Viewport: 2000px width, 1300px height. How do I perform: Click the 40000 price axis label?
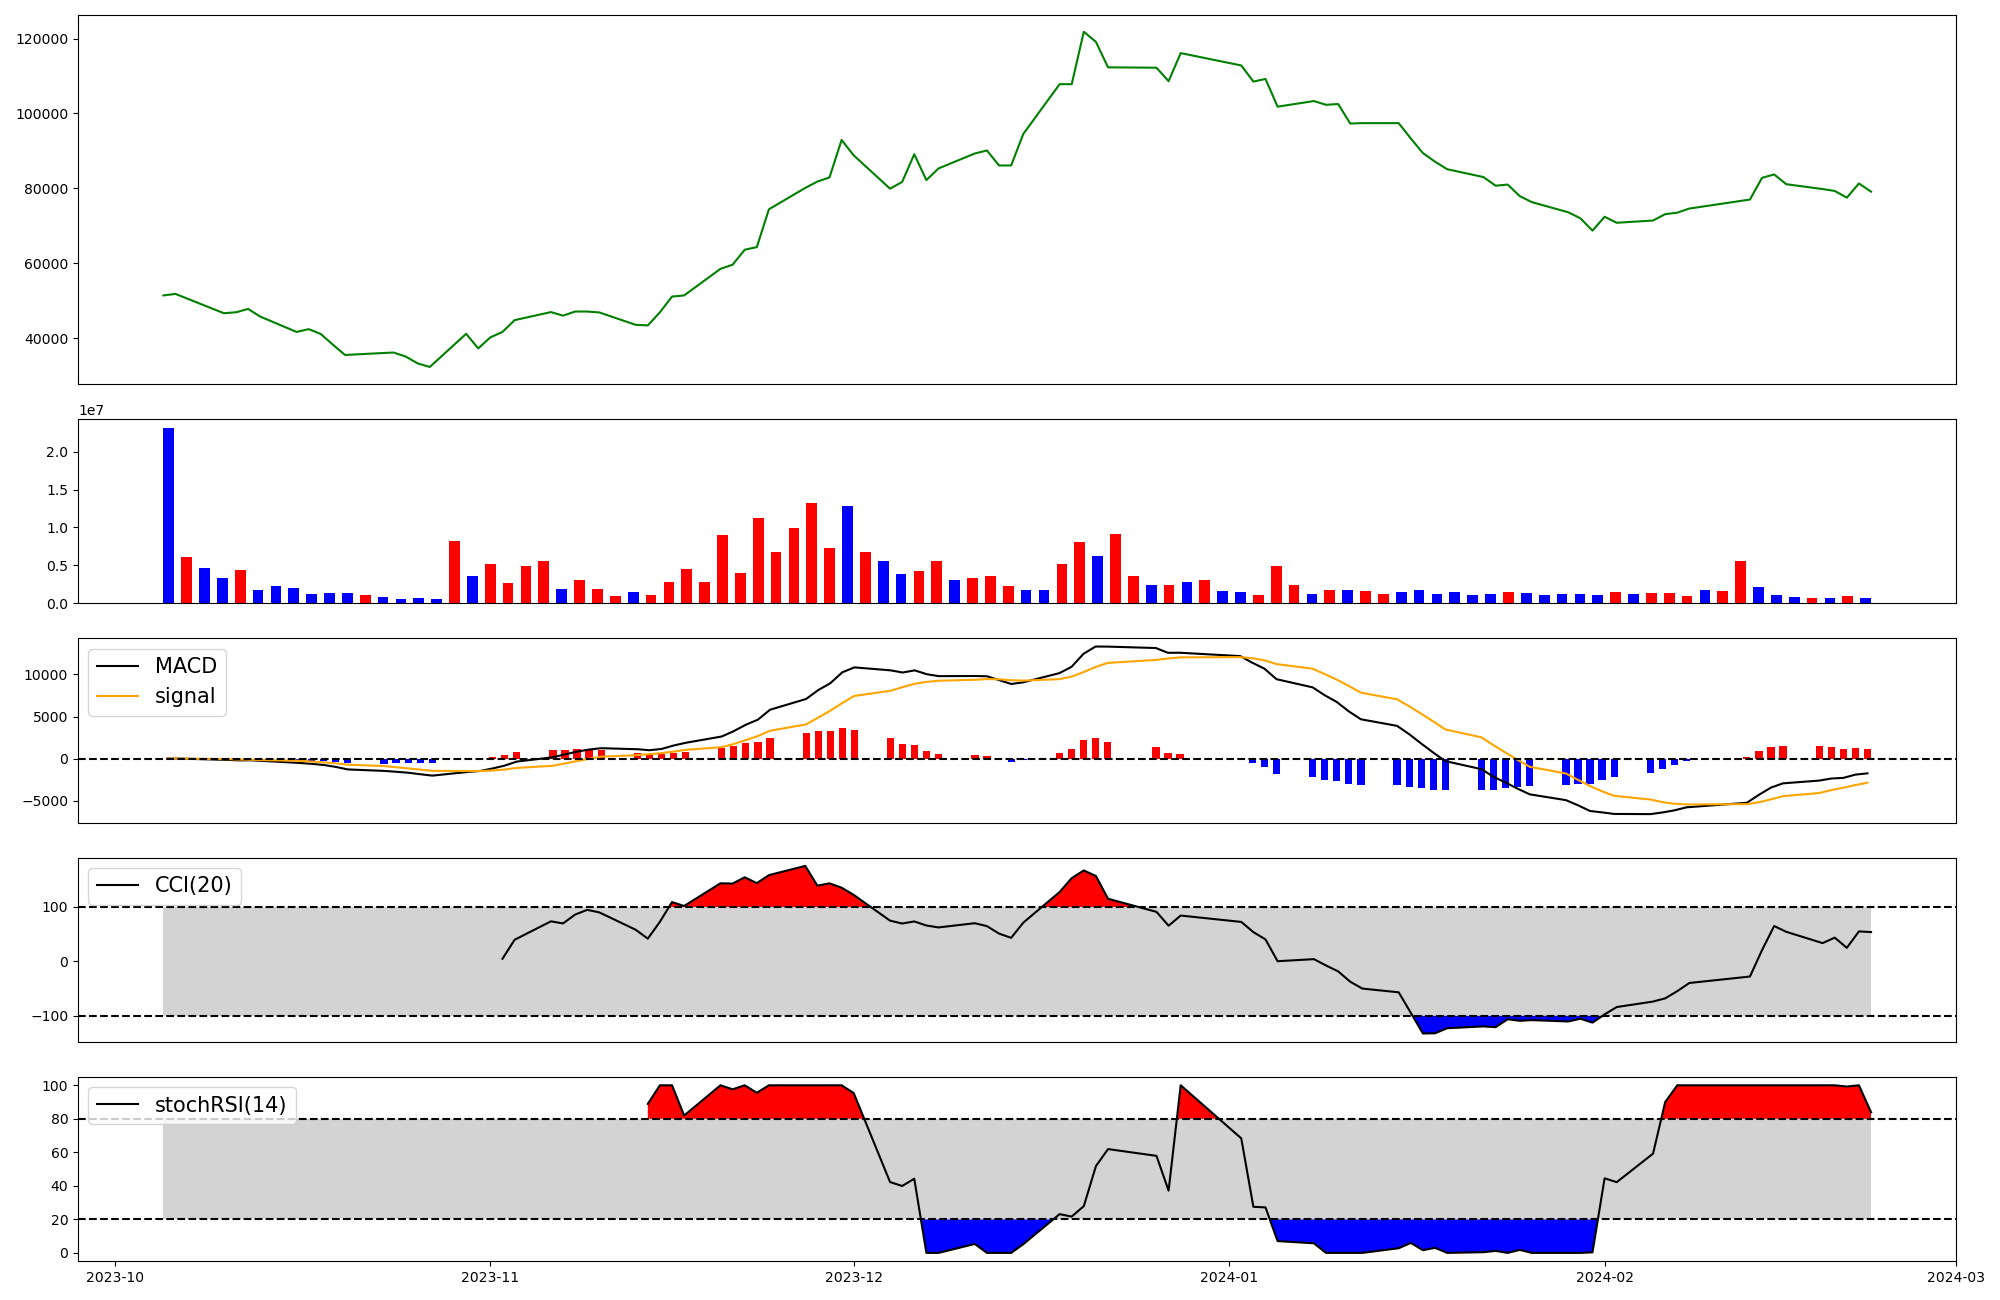click(46, 339)
